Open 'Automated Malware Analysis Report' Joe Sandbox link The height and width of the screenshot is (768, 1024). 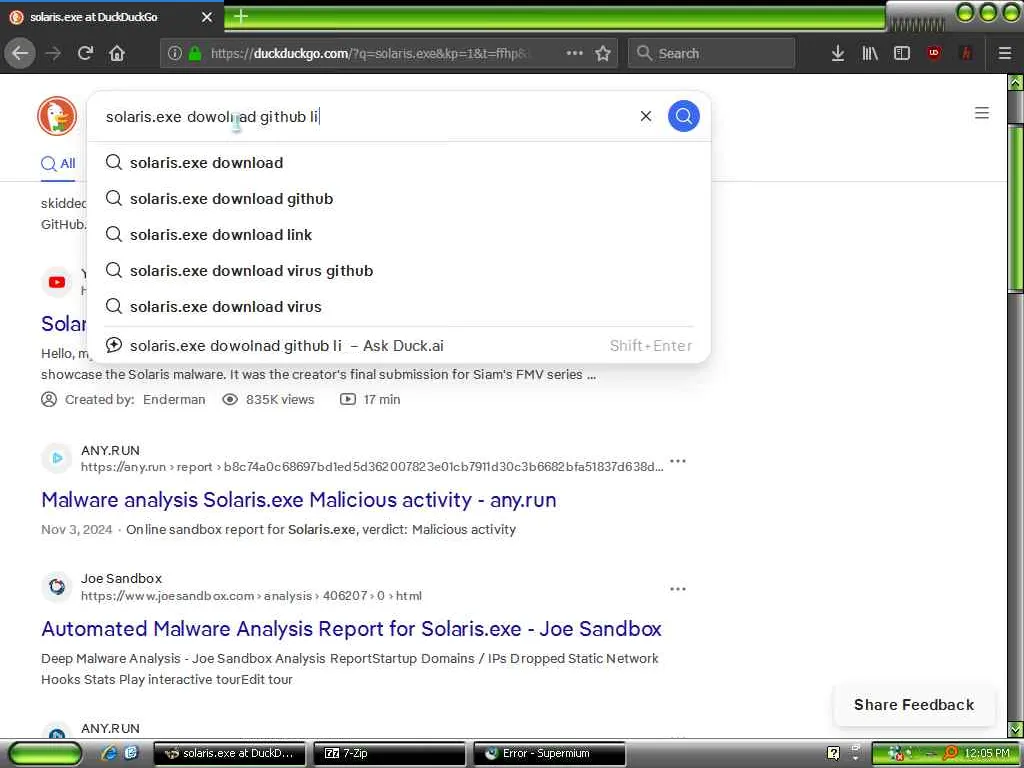click(x=351, y=628)
